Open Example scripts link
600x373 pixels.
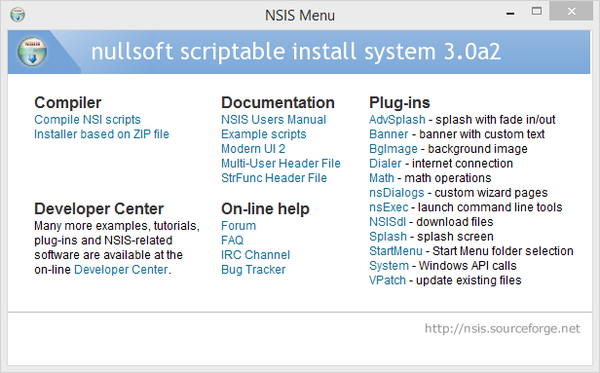point(264,134)
